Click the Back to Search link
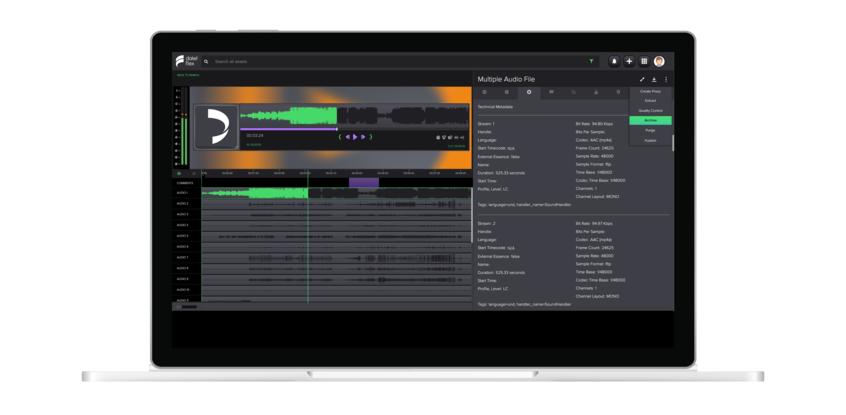 (x=188, y=76)
